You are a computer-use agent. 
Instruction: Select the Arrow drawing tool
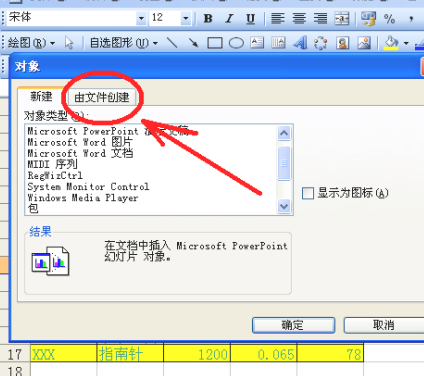[x=193, y=43]
